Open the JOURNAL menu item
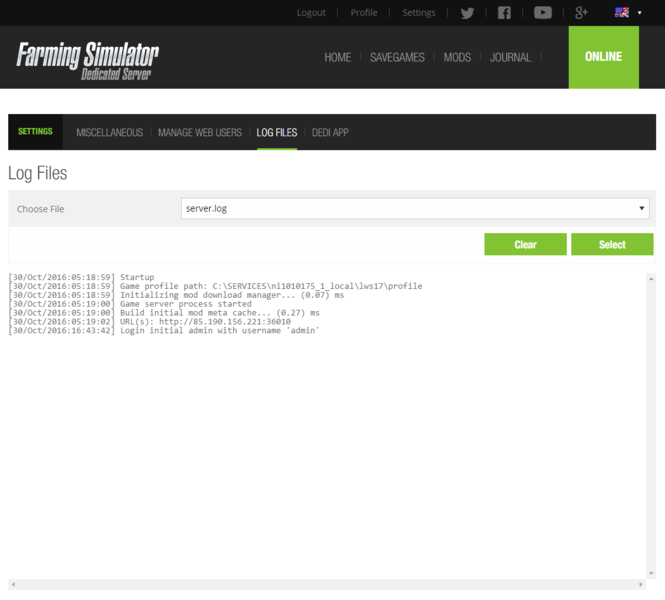Screen dimensions: 665x600 point(510,57)
